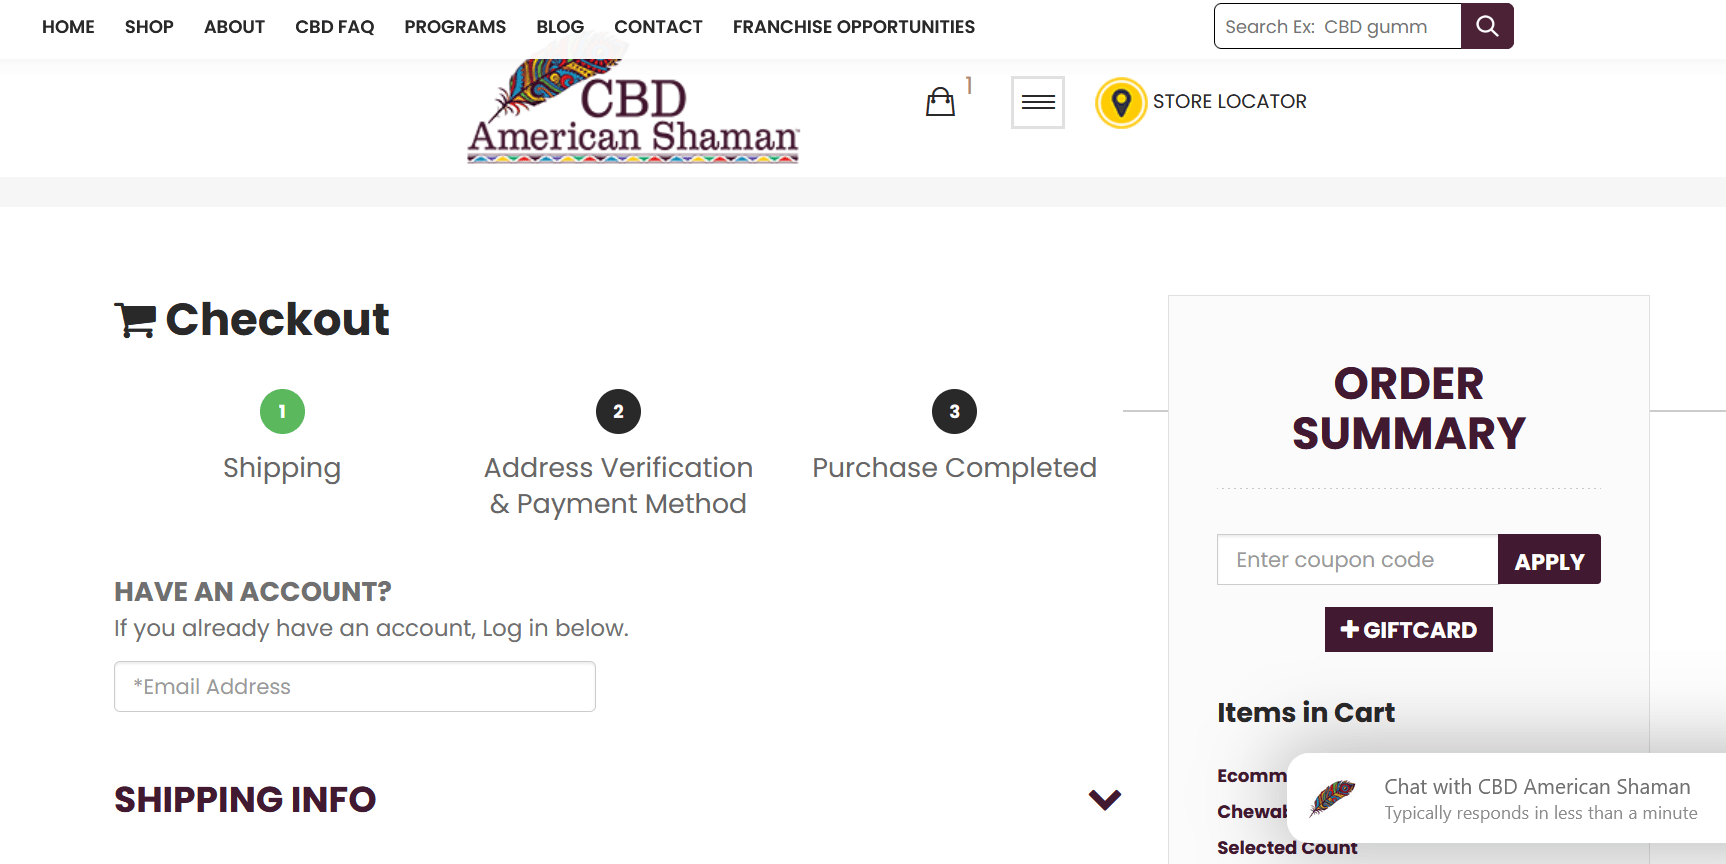Image resolution: width=1726 pixels, height=864 pixels.
Task: Click the cart icon next to Checkout heading
Action: pyautogui.click(x=134, y=318)
